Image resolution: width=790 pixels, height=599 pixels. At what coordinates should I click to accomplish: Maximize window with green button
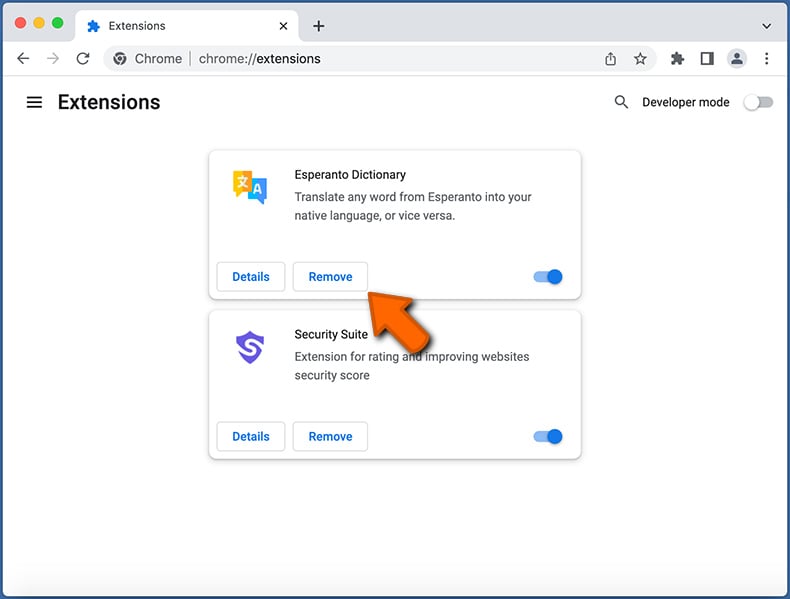(57, 23)
